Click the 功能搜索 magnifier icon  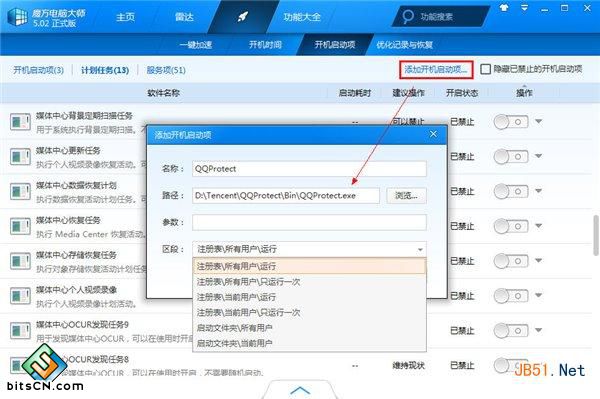[x=408, y=16]
